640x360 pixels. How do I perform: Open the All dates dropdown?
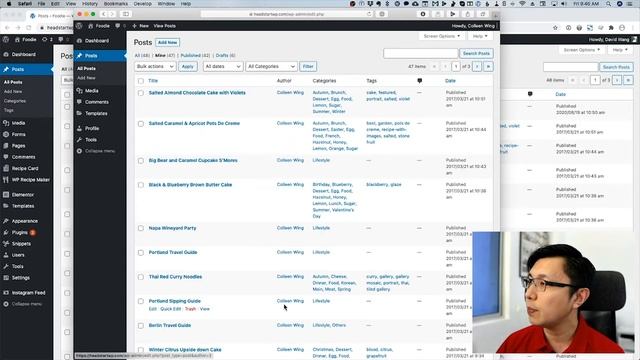(x=223, y=67)
